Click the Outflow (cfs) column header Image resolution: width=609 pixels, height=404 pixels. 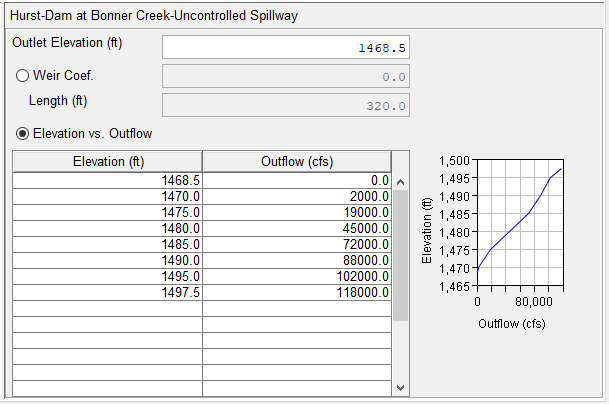point(296,162)
